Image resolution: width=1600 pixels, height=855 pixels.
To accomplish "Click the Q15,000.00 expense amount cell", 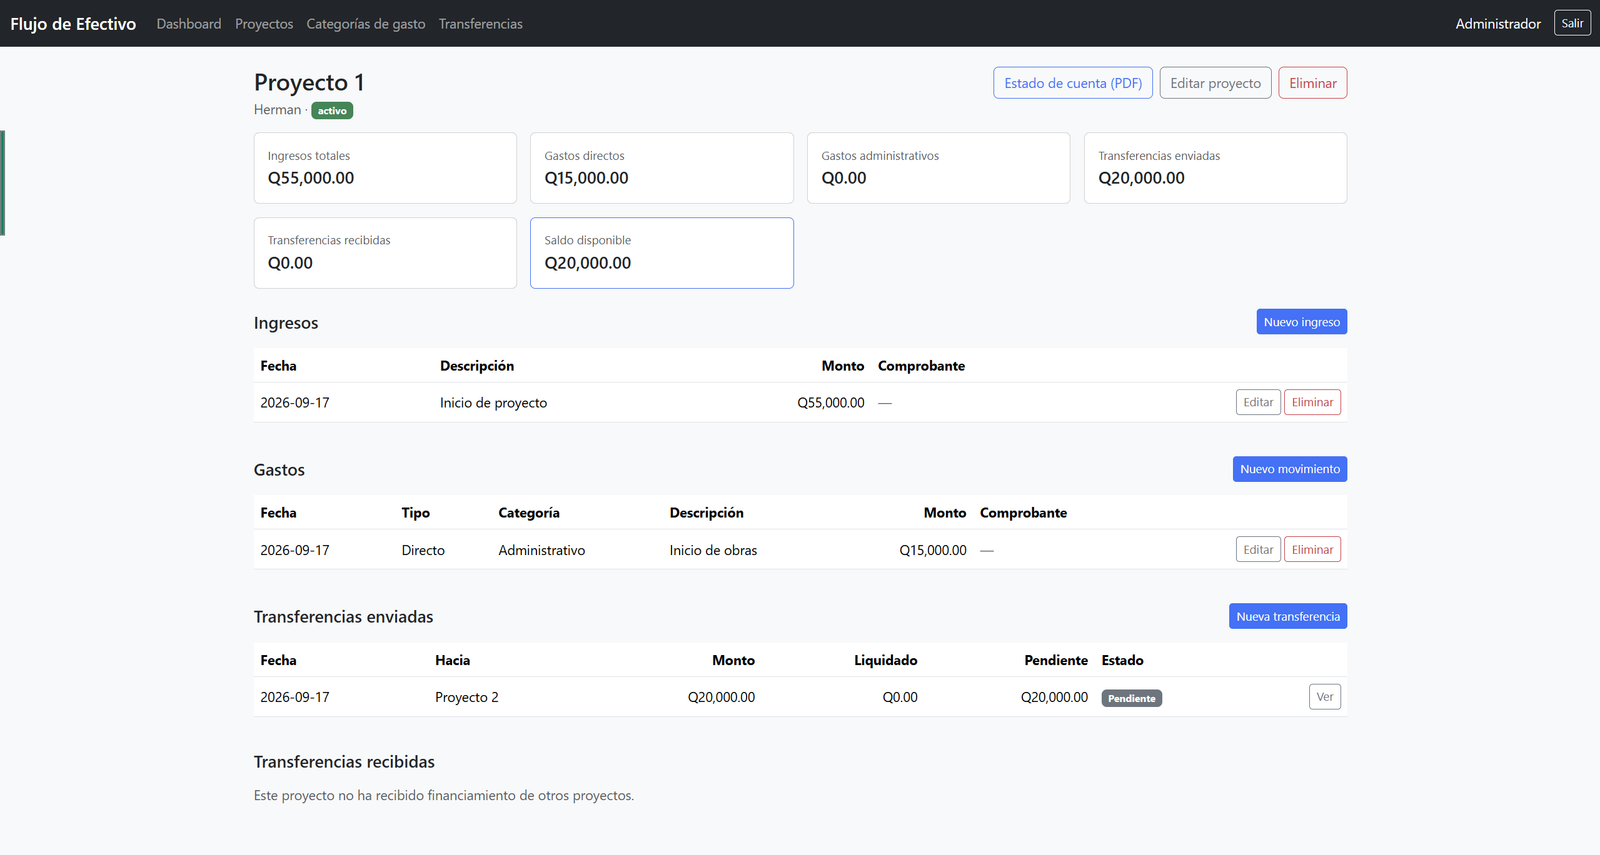I will (x=933, y=550).
